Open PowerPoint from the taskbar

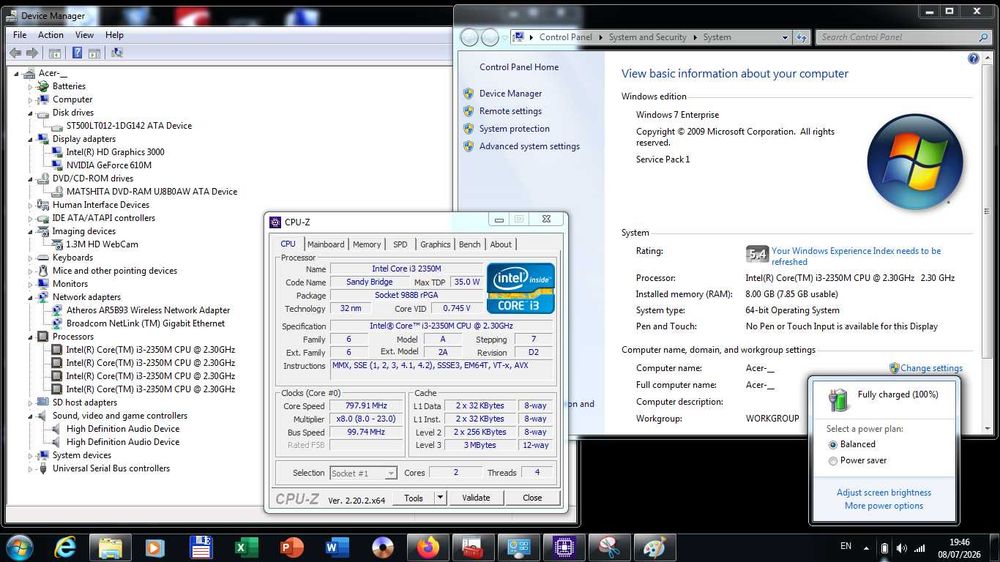pos(291,547)
